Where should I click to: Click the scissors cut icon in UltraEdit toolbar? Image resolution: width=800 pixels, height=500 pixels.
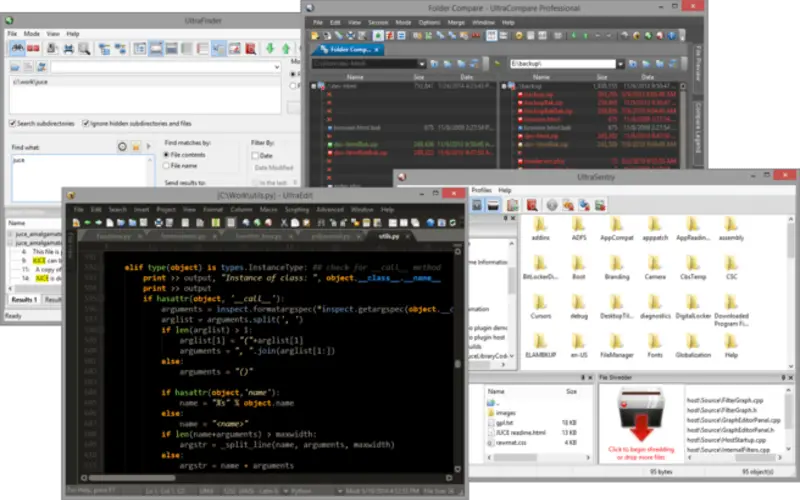284,222
